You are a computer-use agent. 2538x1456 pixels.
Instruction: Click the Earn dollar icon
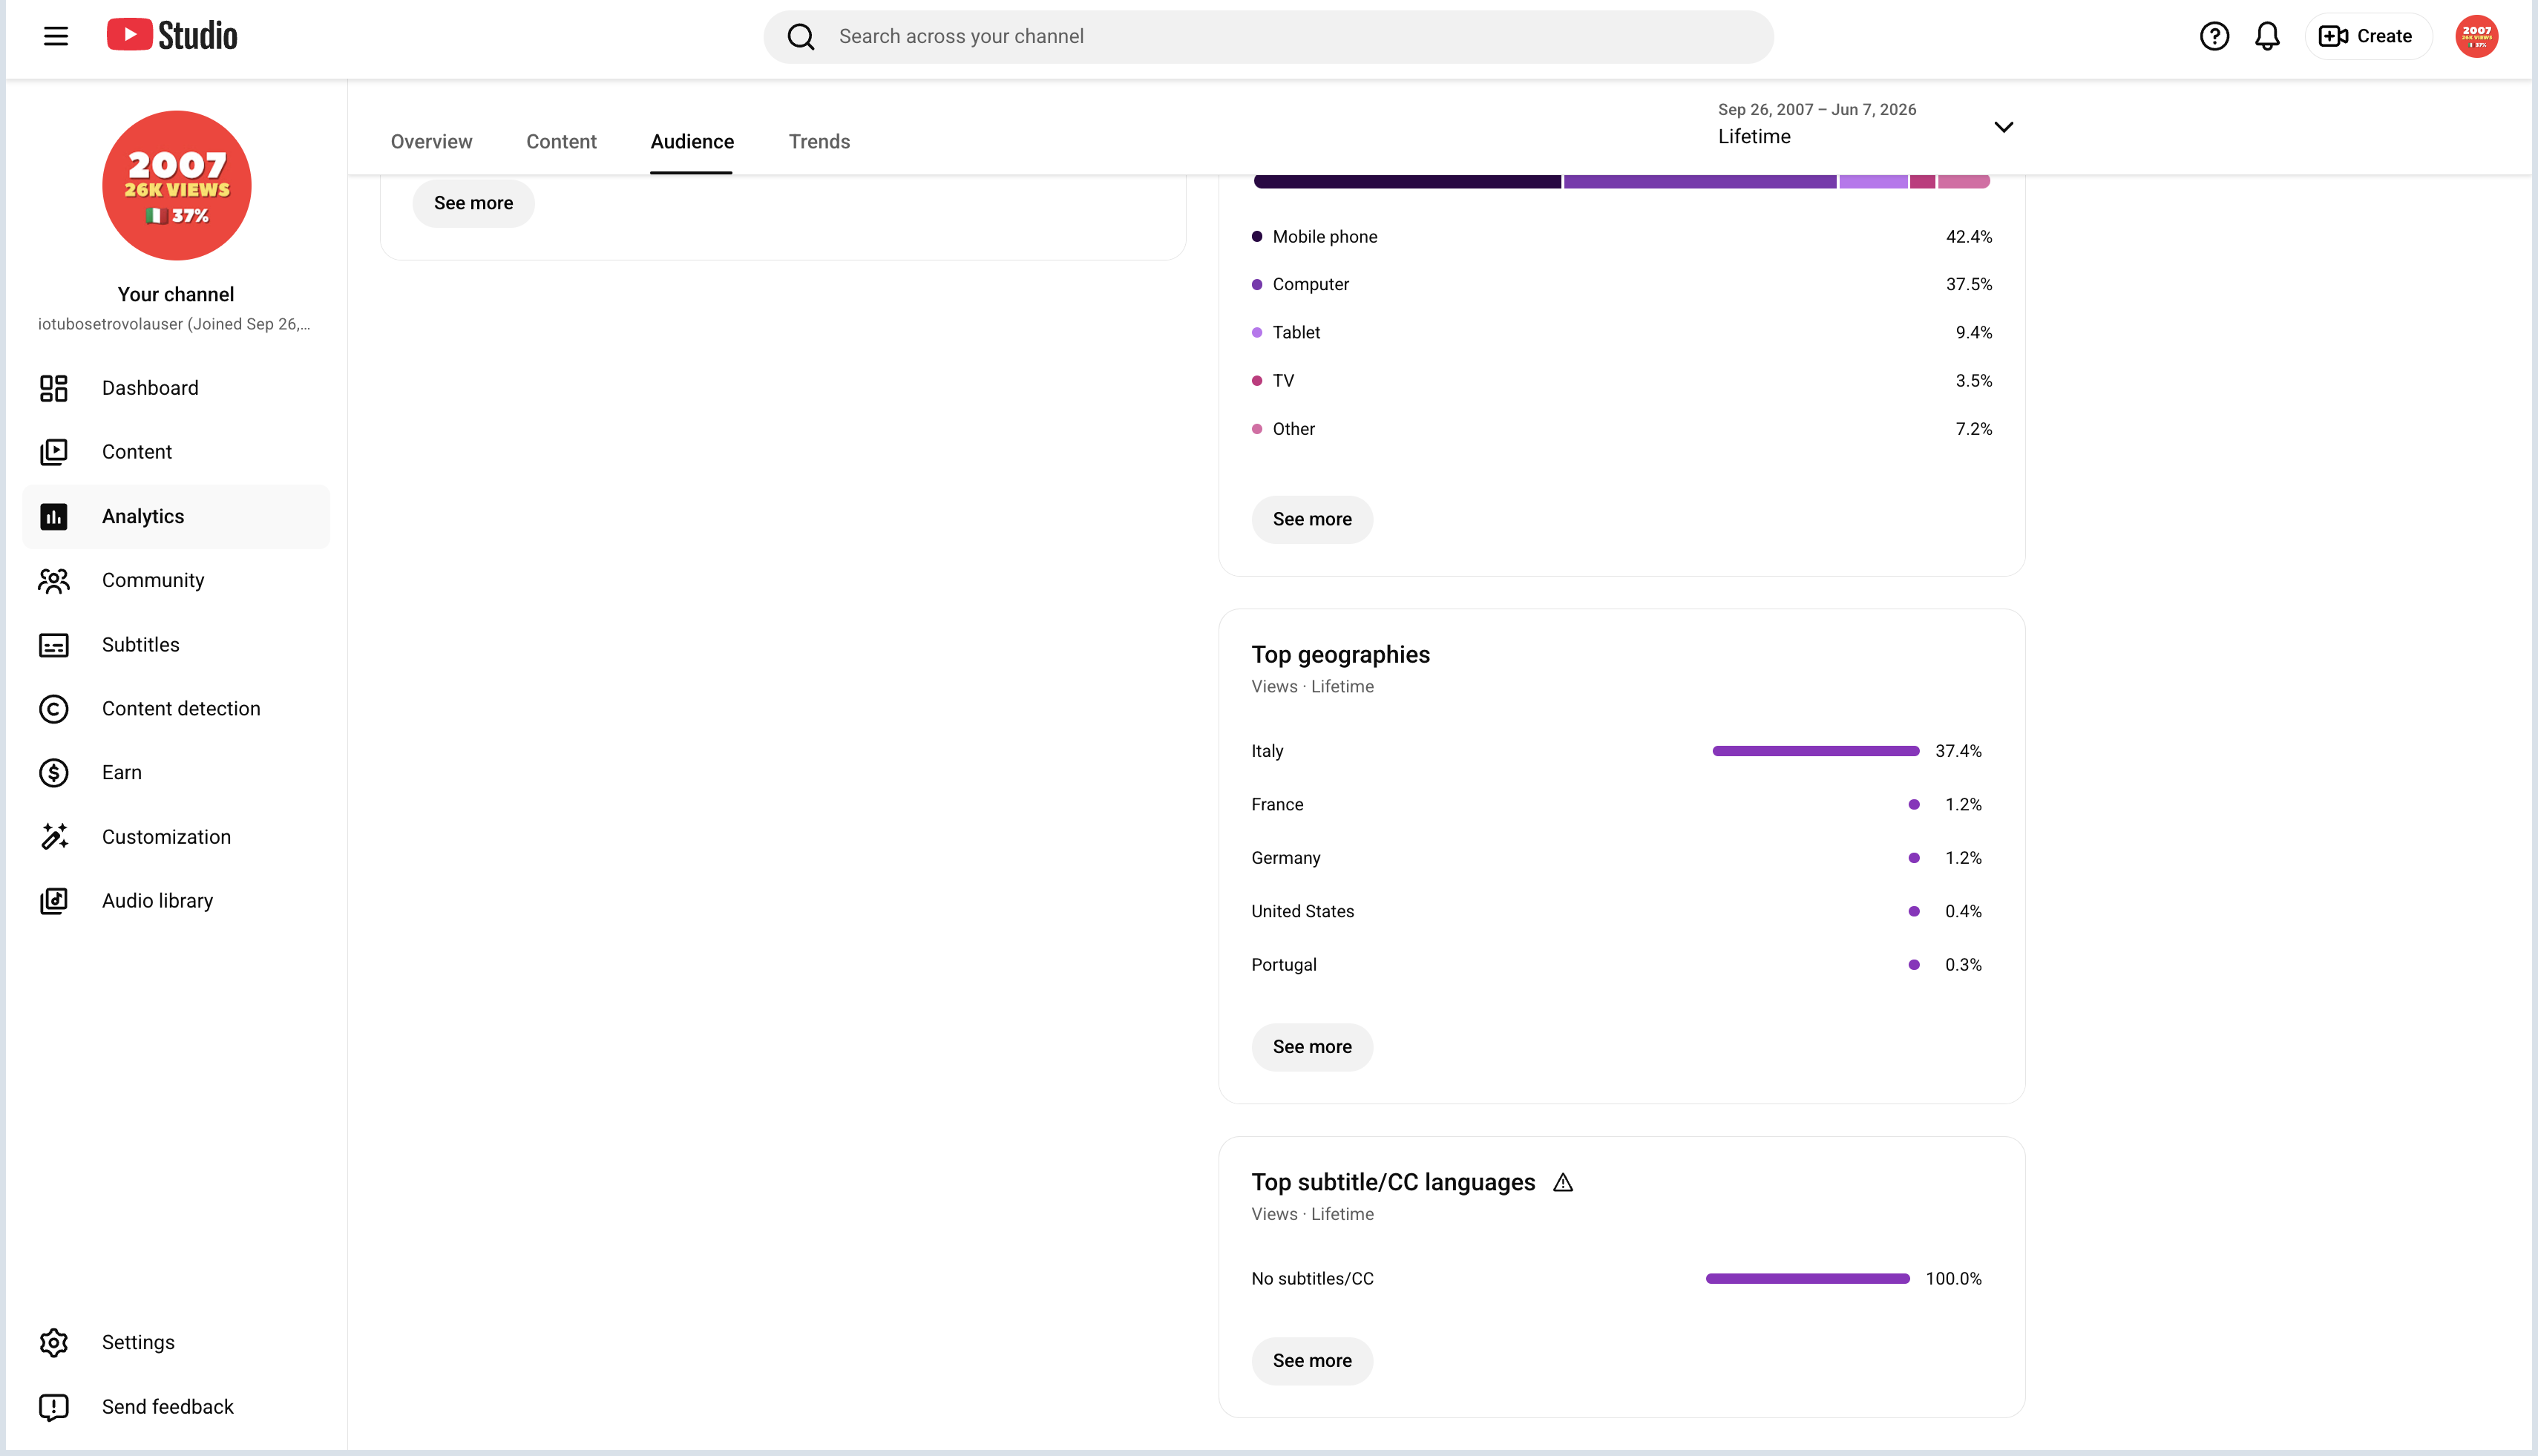(54, 773)
